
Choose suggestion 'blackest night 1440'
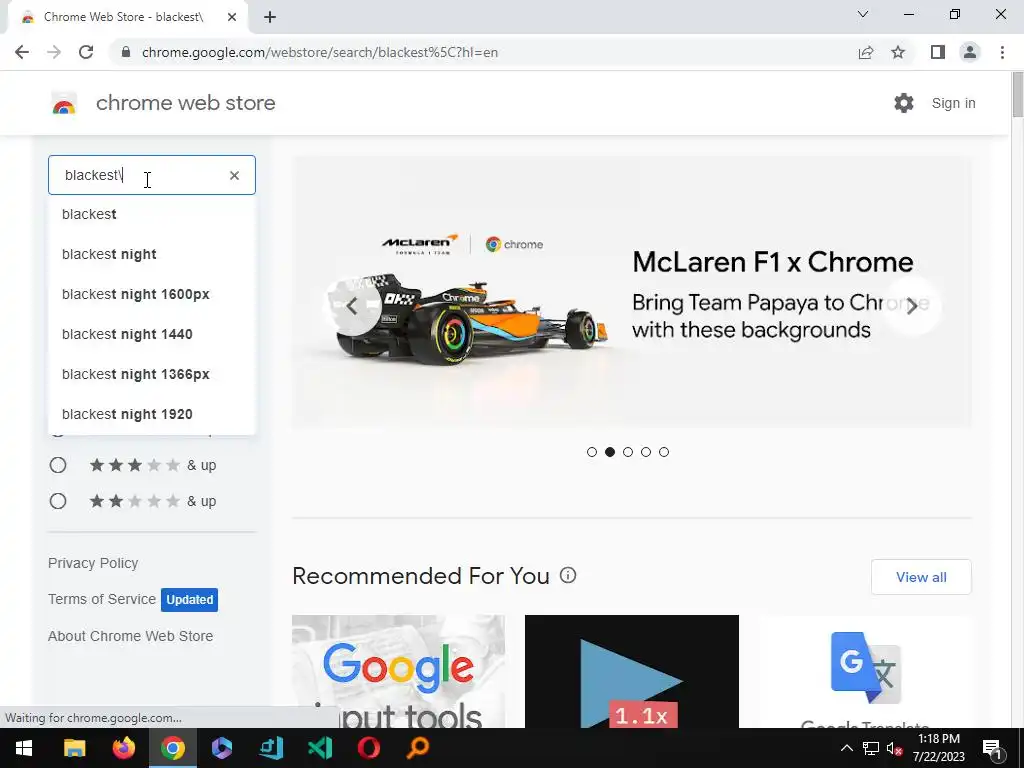152,334
